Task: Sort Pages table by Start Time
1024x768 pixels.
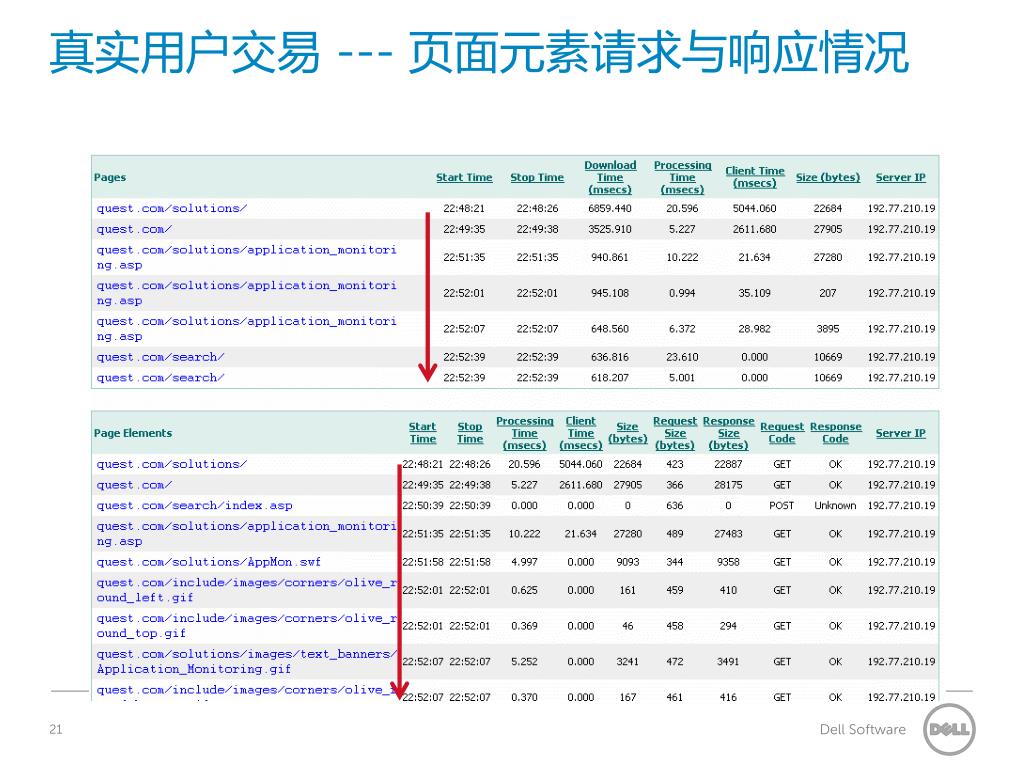Action: tap(464, 177)
